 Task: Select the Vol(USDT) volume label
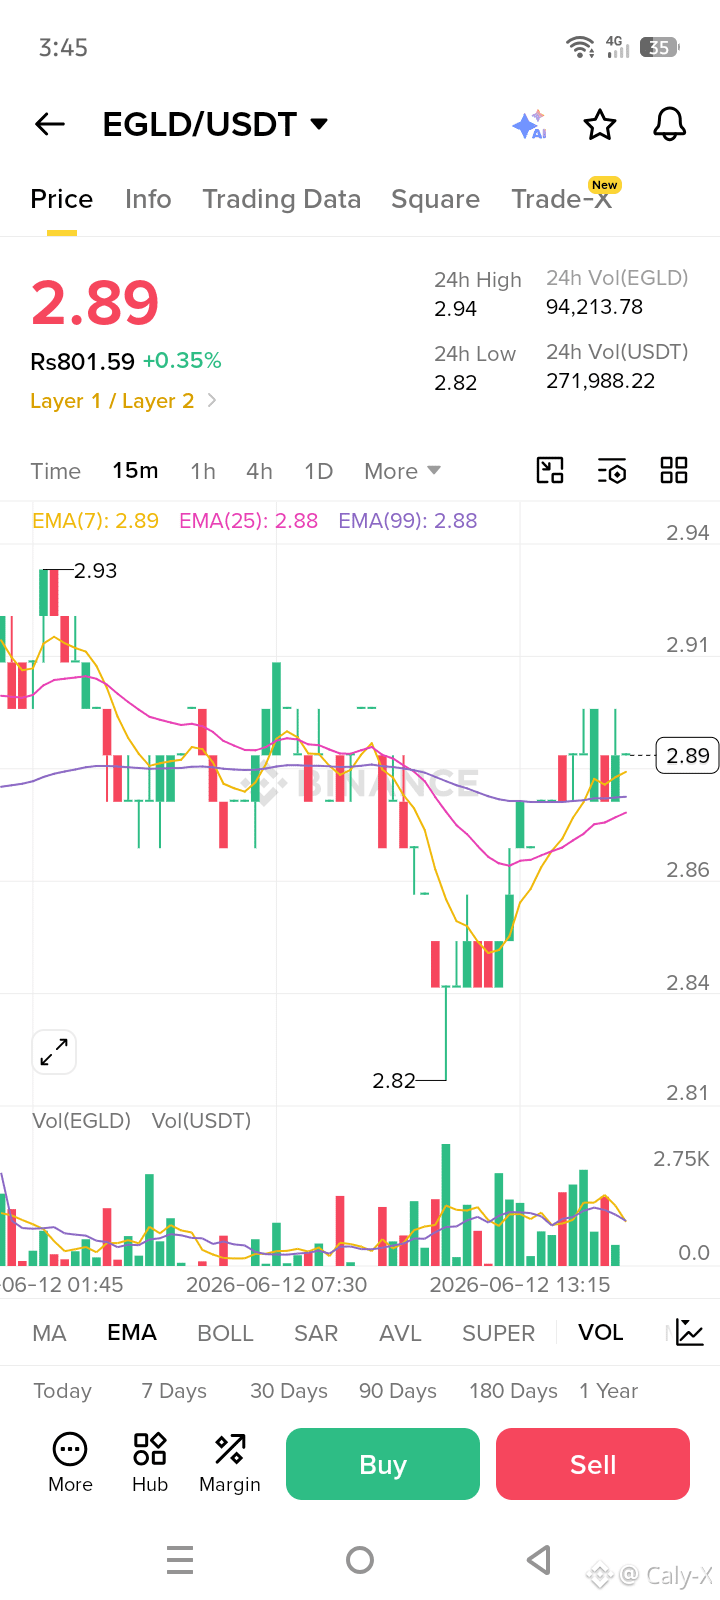201,1121
